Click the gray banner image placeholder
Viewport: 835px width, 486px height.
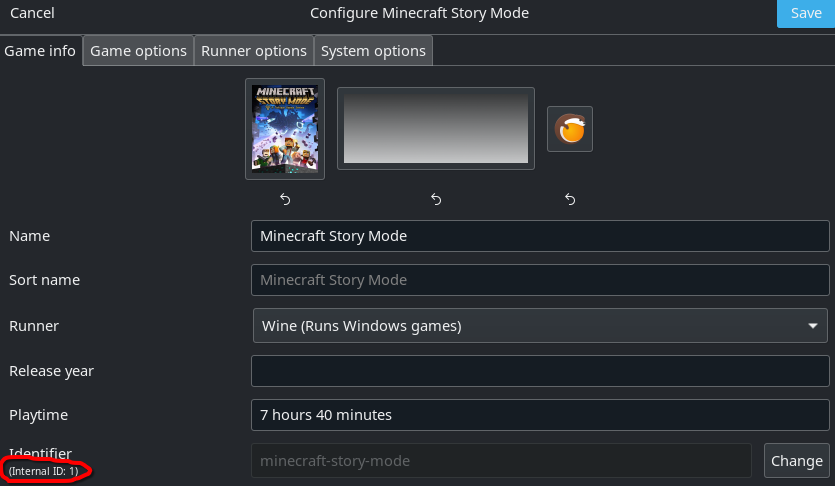coord(436,129)
